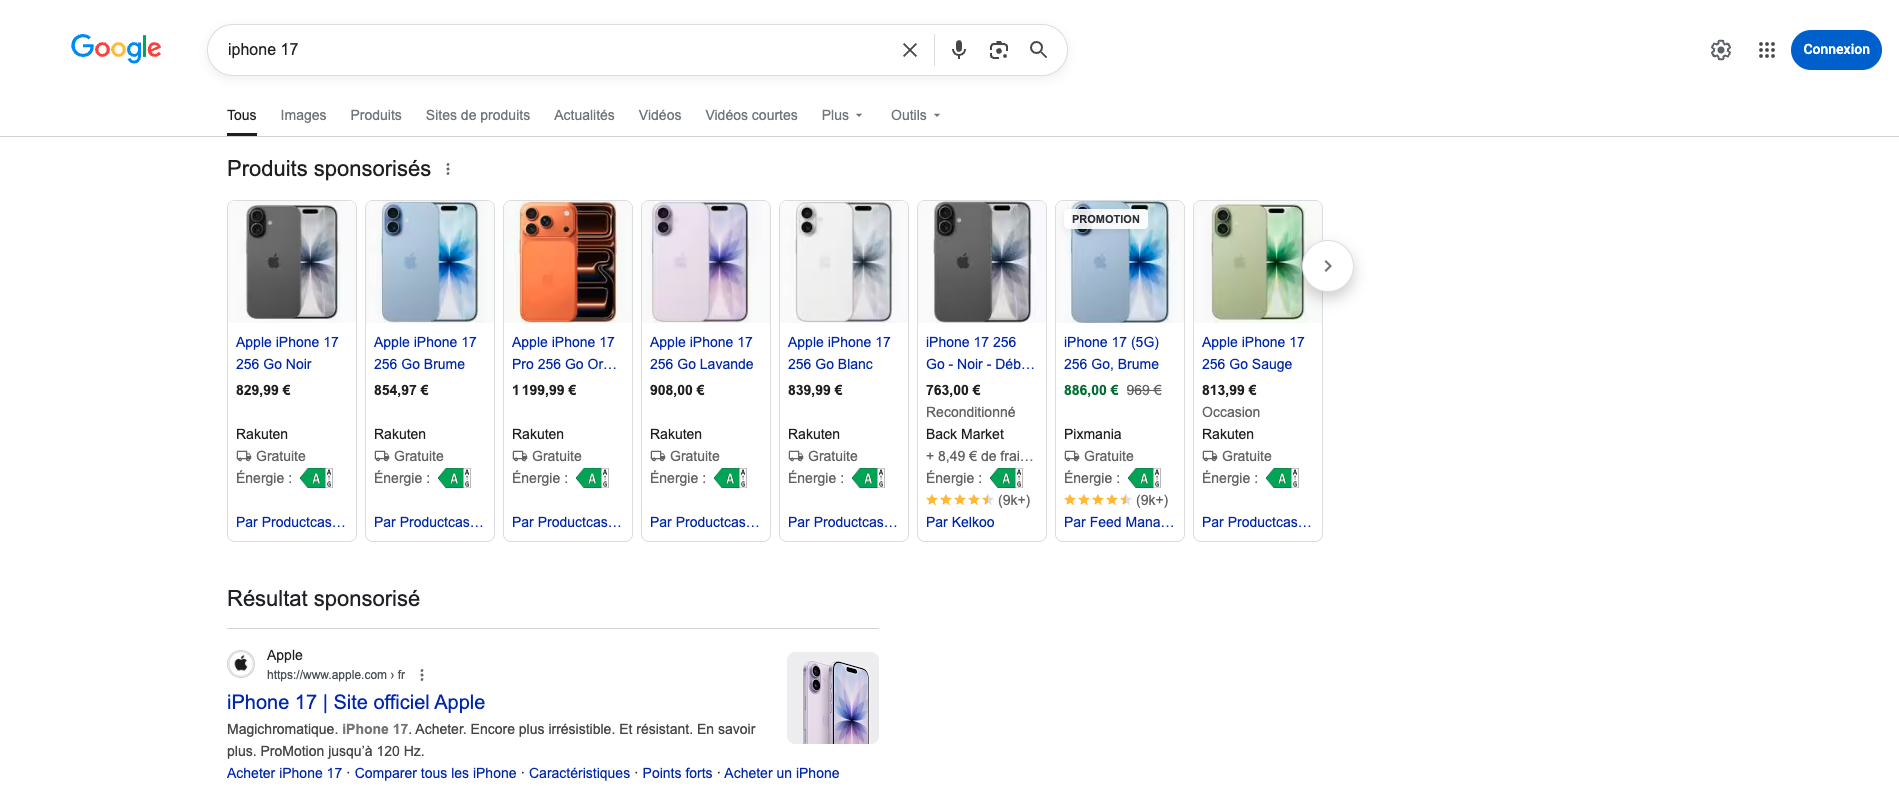The width and height of the screenshot is (1899, 801).
Task: Click Par Productcas… under the Noir card
Action: 291,522
